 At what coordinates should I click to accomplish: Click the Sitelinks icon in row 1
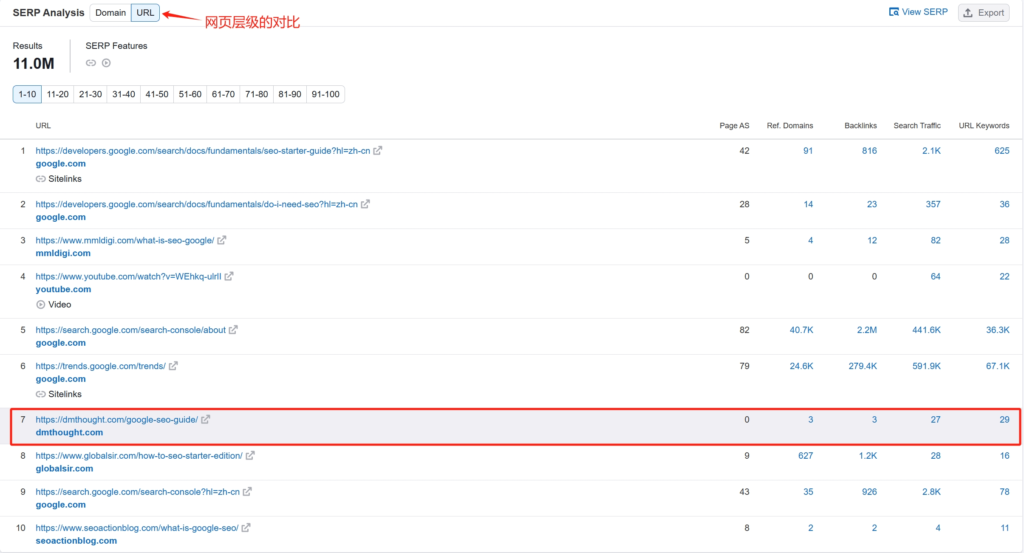(x=40, y=179)
